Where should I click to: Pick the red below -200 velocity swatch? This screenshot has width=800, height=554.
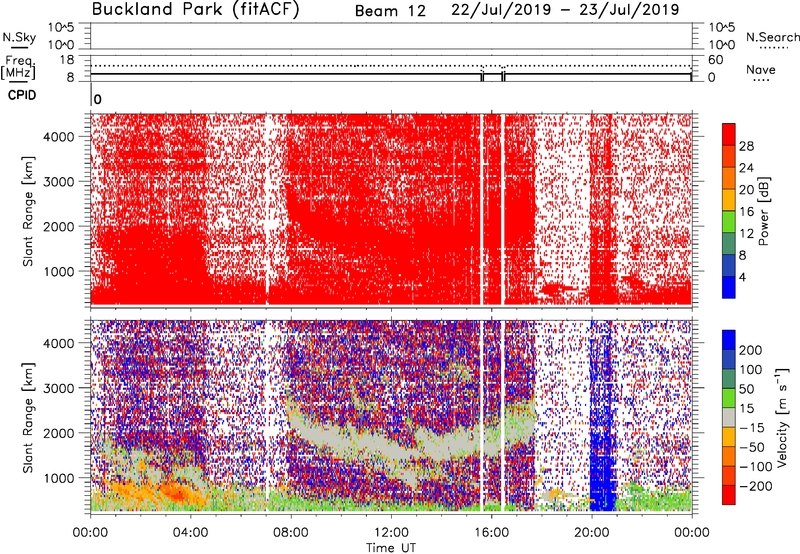729,495
